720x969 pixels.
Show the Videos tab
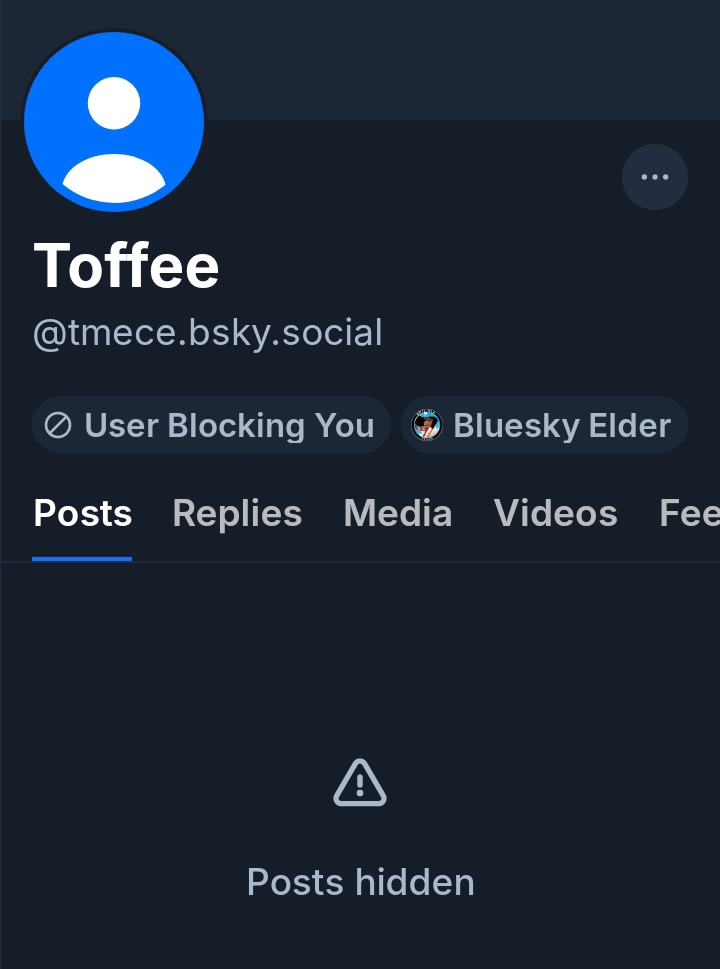556,513
